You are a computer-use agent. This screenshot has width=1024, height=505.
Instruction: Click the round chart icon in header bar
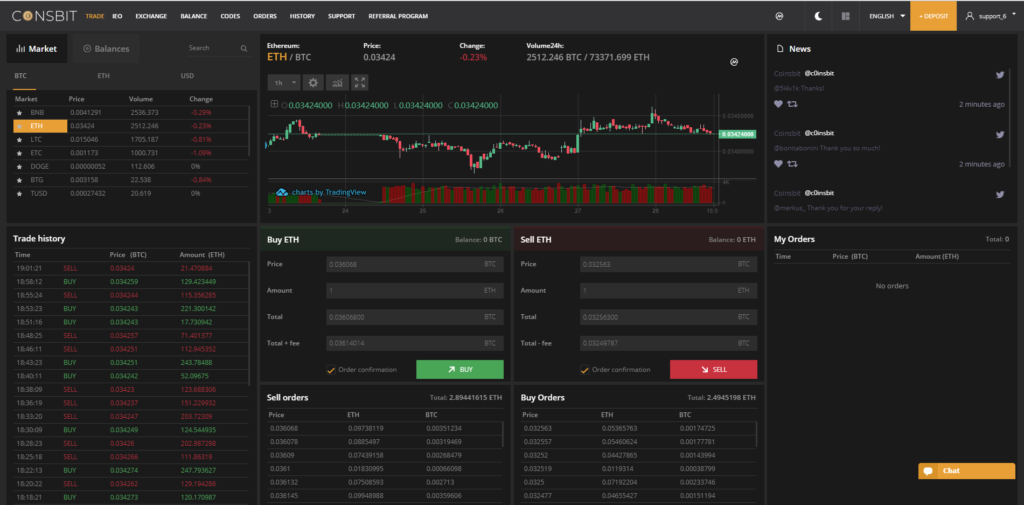tap(779, 16)
